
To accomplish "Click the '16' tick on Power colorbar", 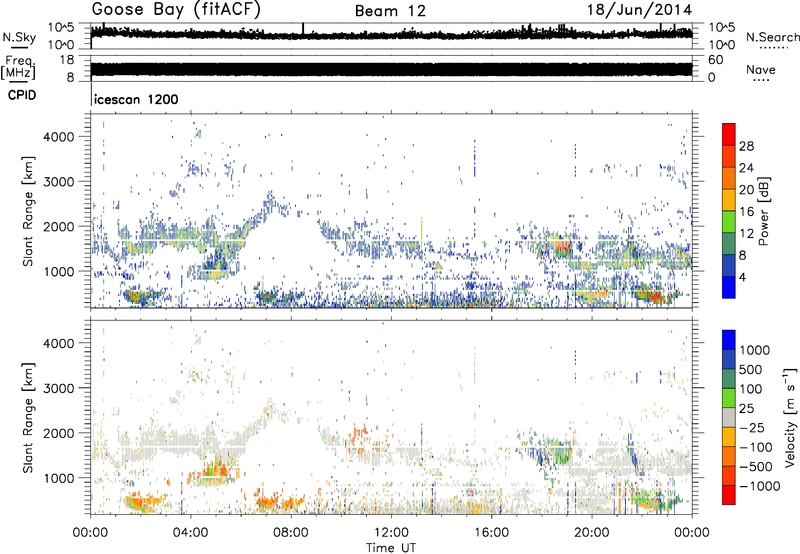I will pos(746,212).
